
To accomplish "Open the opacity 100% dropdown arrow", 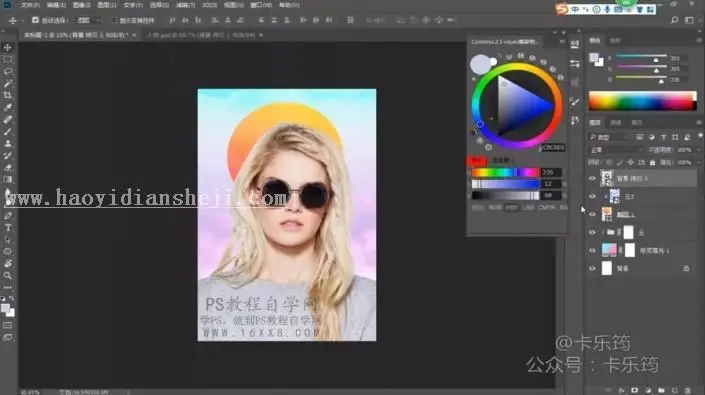I will 698,150.
